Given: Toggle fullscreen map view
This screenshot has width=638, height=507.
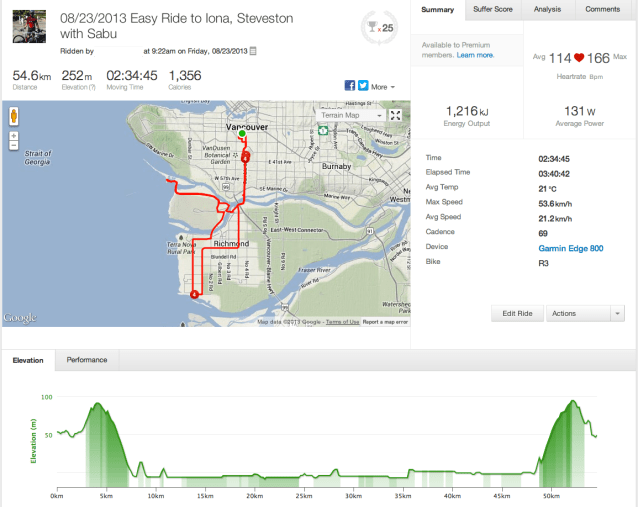Looking at the screenshot, I should (396, 115).
